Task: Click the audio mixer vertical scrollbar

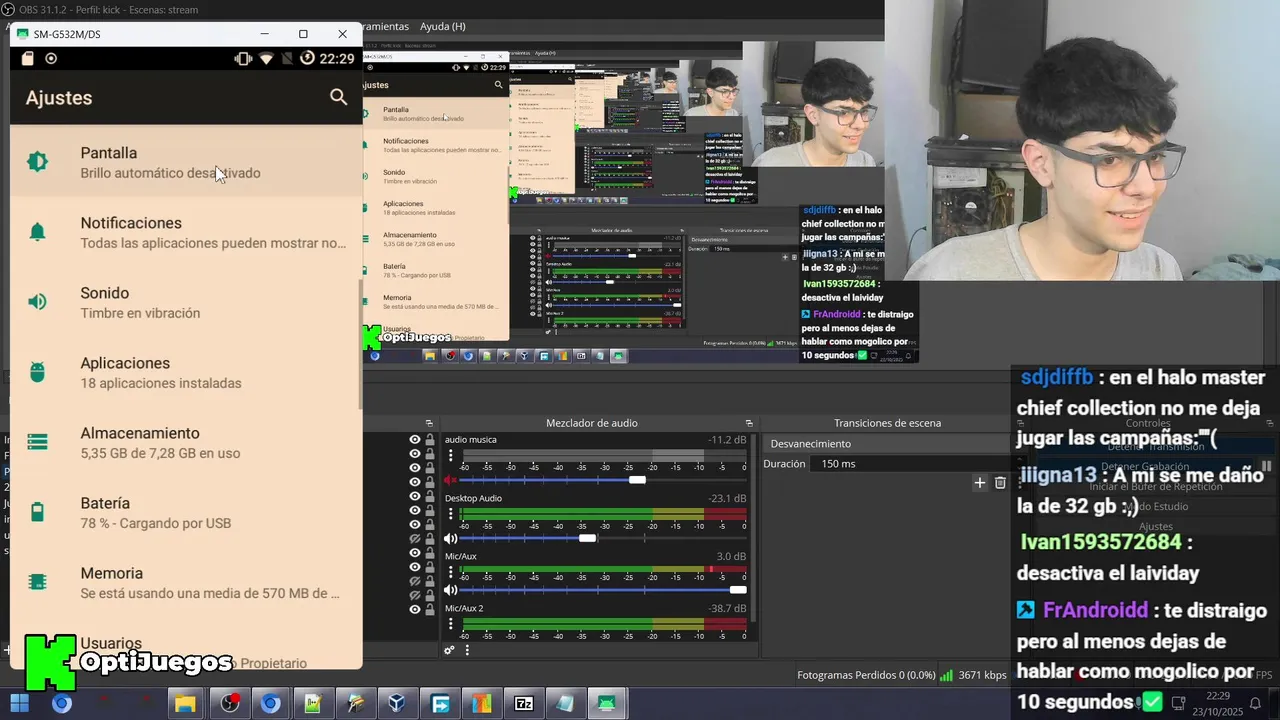Action: 755,530
